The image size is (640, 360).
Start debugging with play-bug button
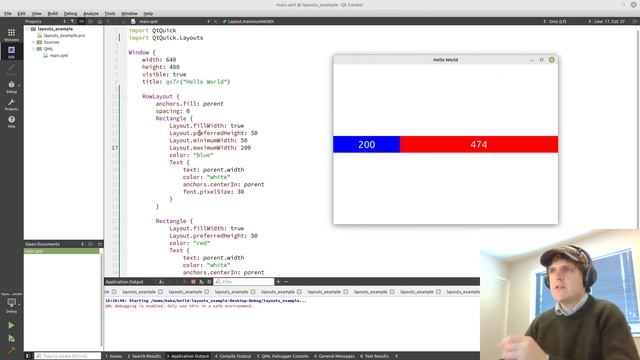(x=11, y=338)
